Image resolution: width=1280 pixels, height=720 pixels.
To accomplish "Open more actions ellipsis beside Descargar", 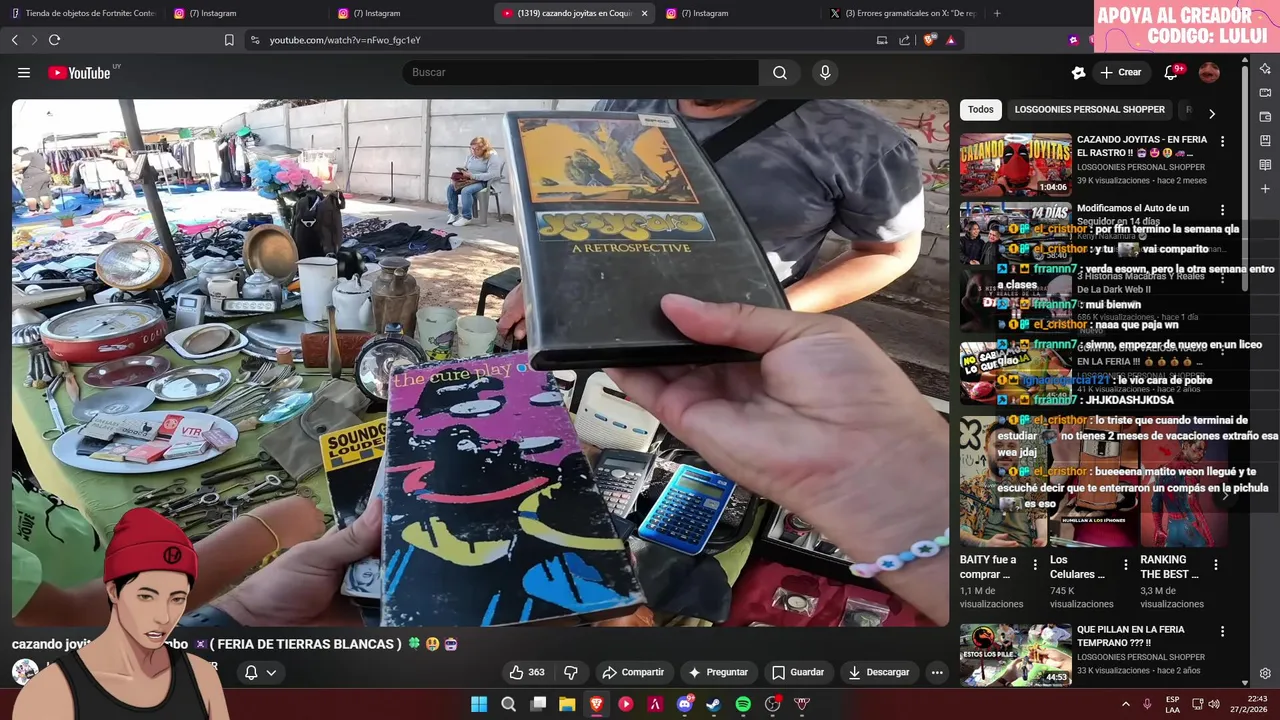I will [x=937, y=672].
